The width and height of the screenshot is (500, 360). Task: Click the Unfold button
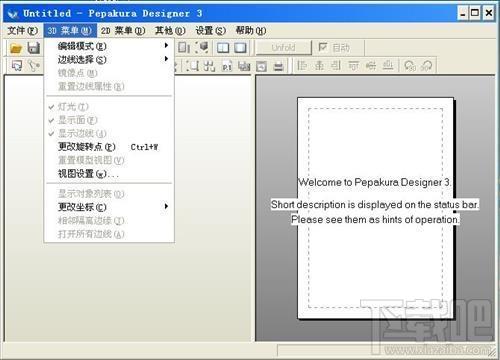pyautogui.click(x=283, y=48)
